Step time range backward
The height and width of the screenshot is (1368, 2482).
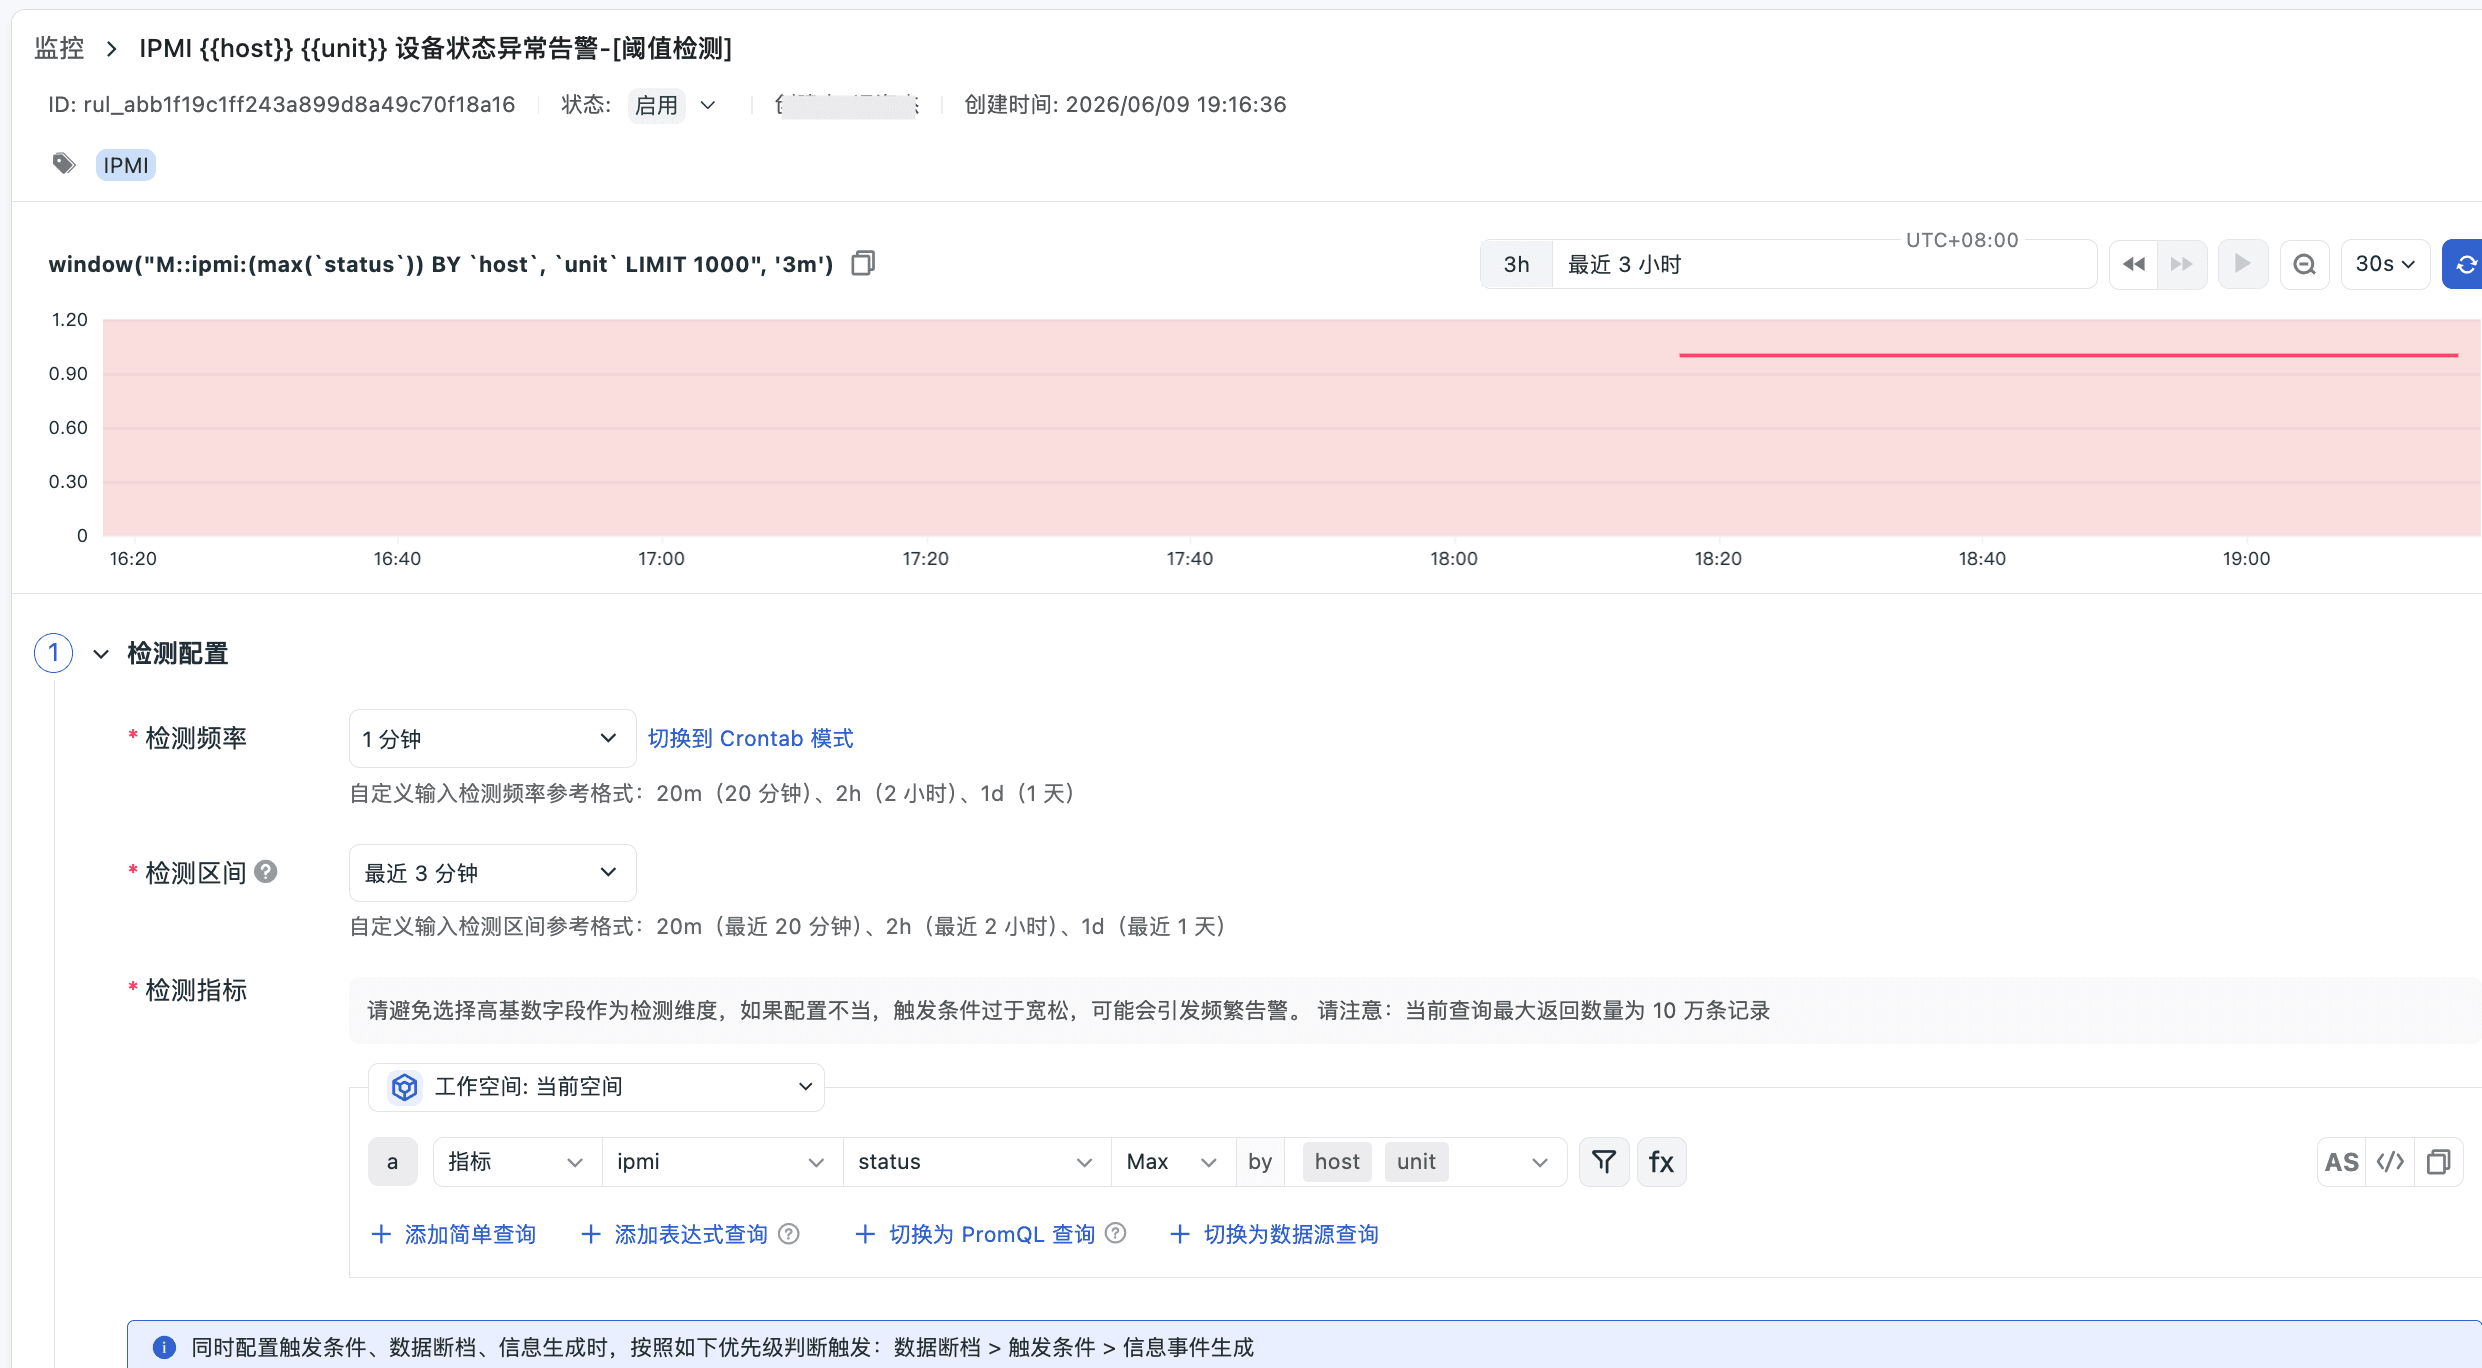click(x=2133, y=264)
